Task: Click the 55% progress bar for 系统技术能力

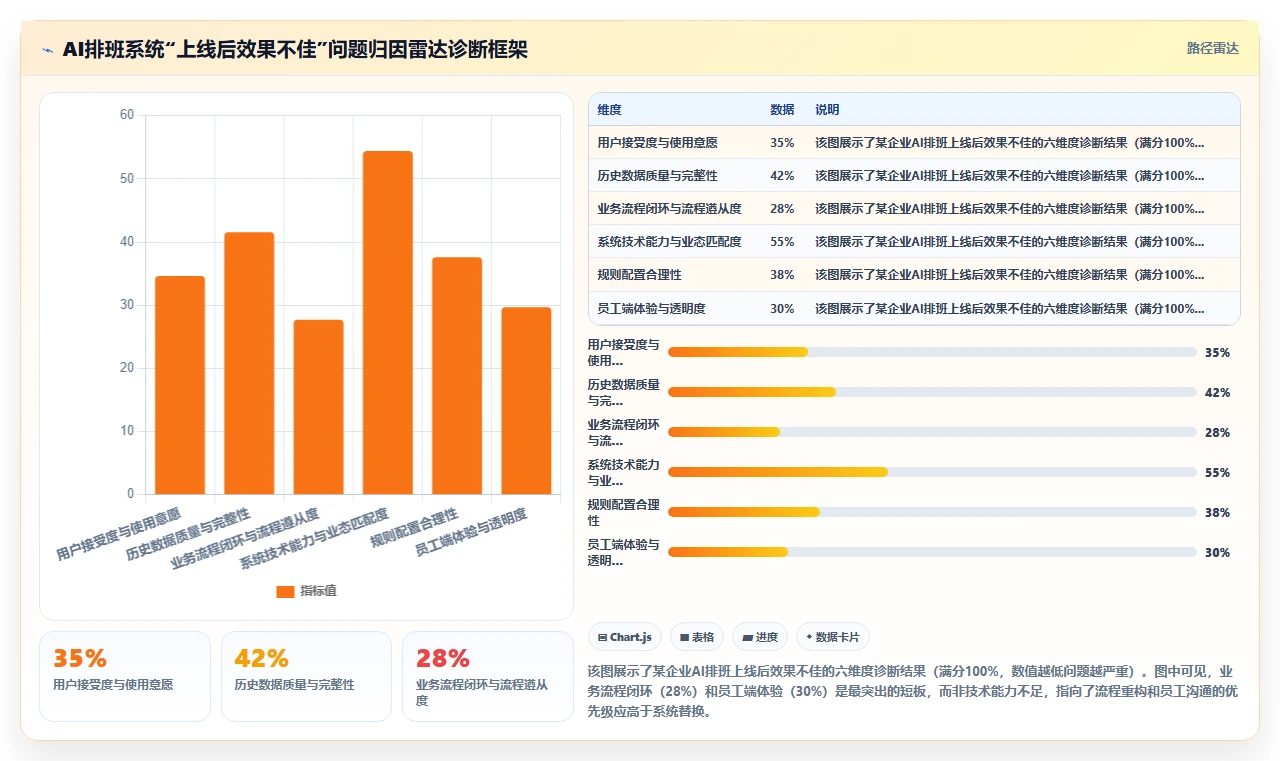Action: click(932, 472)
